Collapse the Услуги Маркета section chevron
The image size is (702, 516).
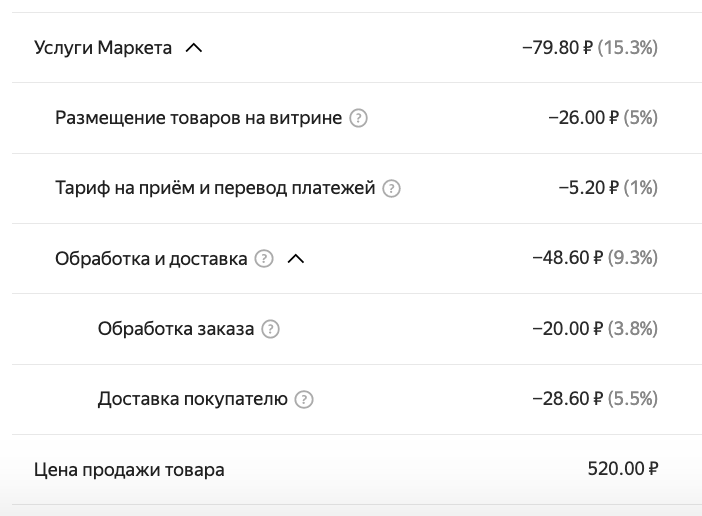(194, 48)
